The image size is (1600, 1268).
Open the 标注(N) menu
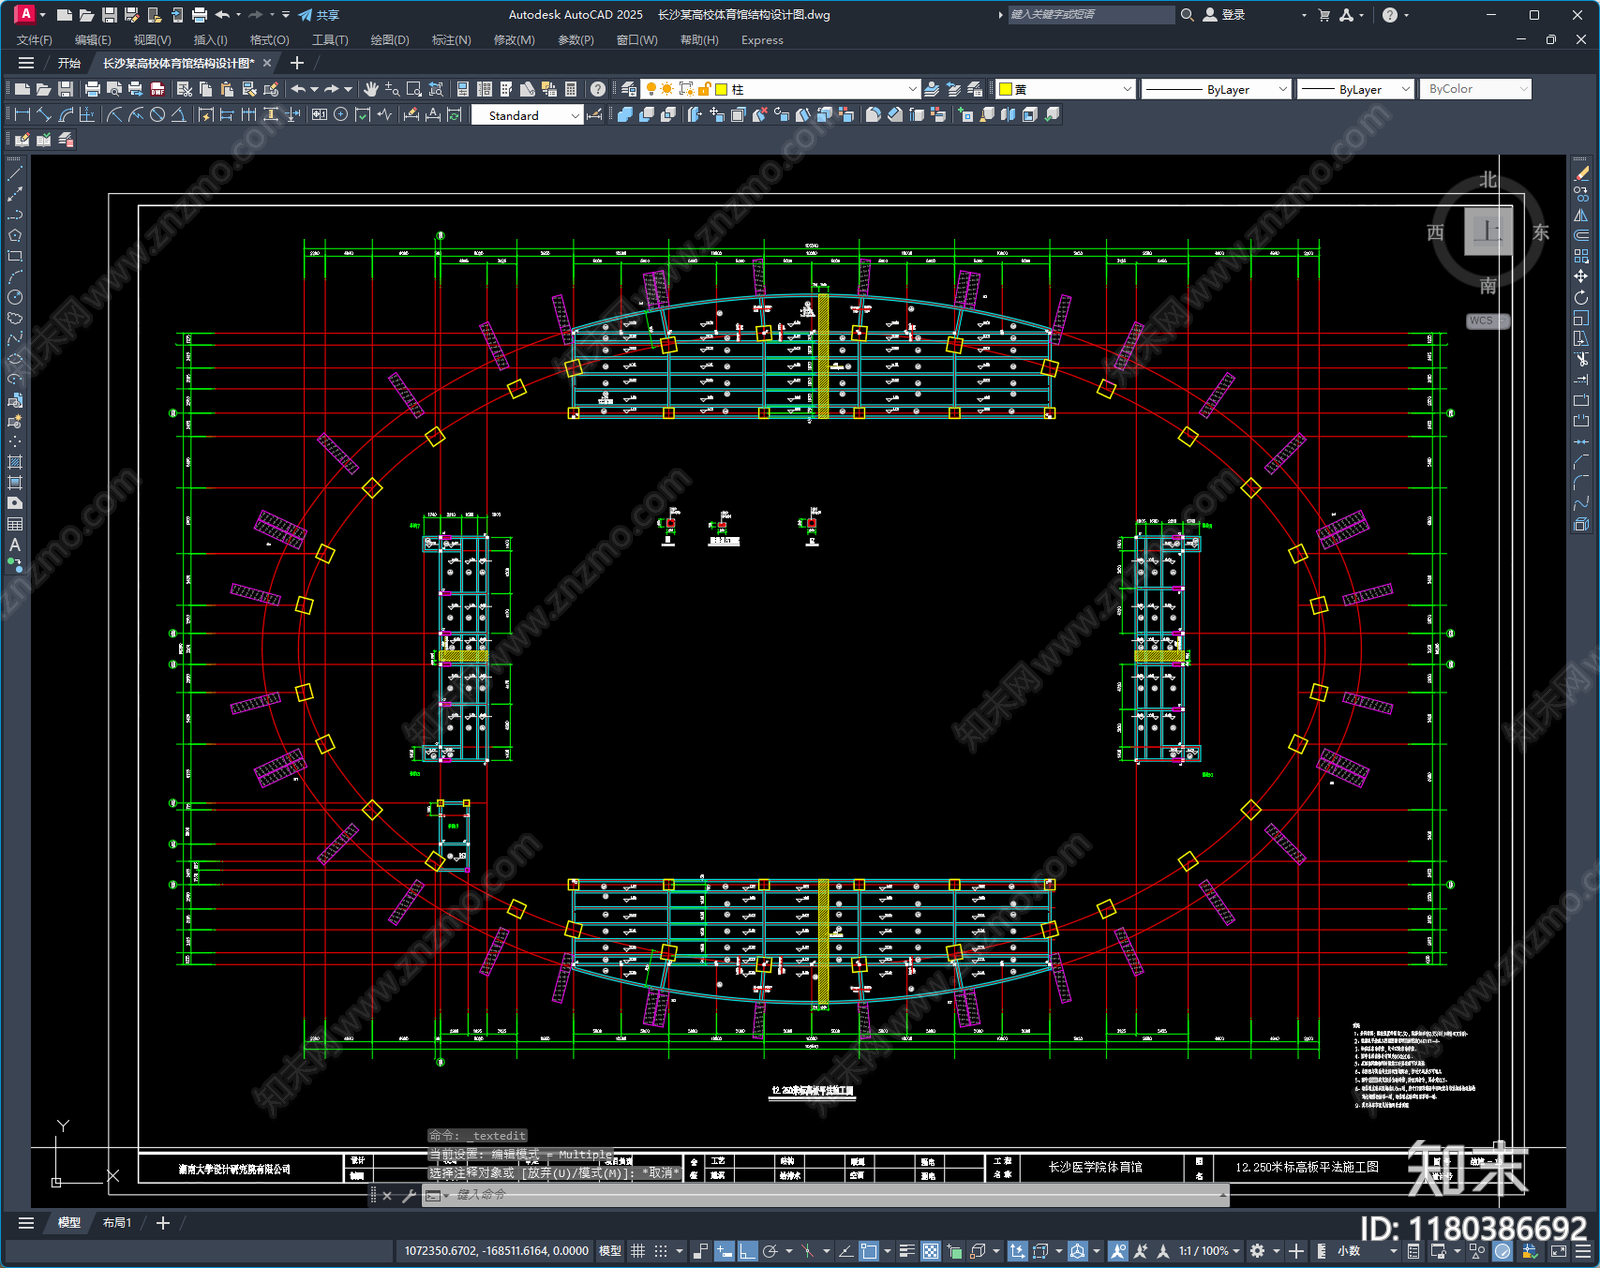[451, 40]
